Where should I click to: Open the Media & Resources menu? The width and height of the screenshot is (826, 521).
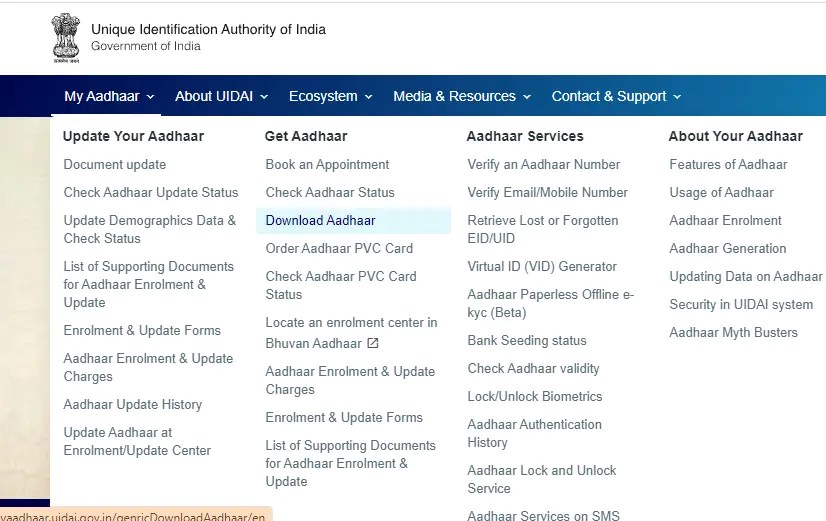click(462, 96)
